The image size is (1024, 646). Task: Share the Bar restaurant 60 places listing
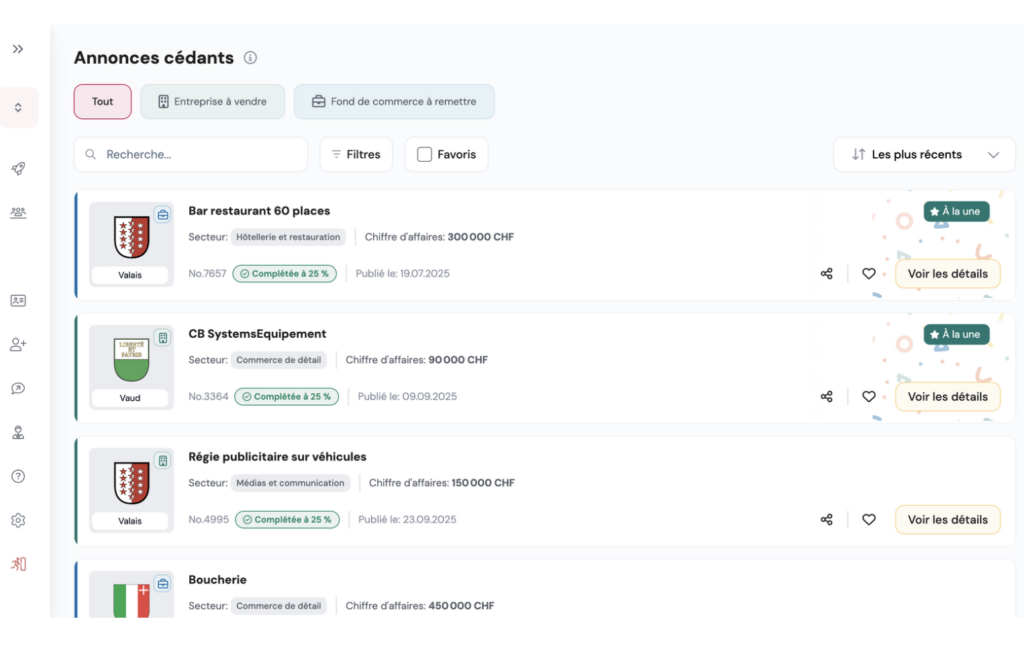click(826, 274)
